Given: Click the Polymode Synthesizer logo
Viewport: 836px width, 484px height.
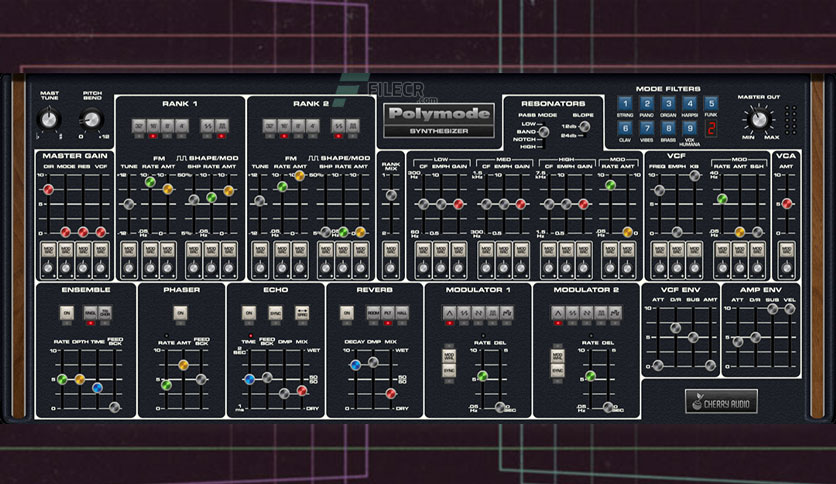Looking at the screenshot, I should 439,121.
